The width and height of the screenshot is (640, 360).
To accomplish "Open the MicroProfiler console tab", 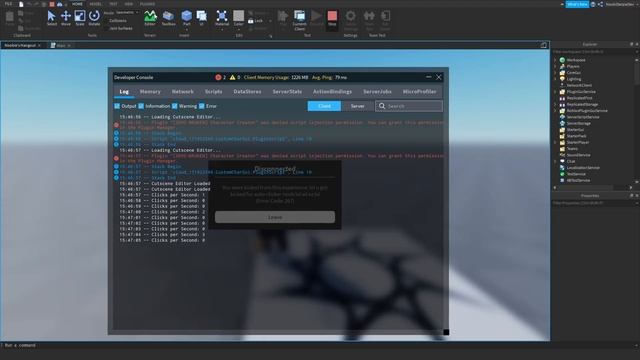I will click(x=420, y=92).
